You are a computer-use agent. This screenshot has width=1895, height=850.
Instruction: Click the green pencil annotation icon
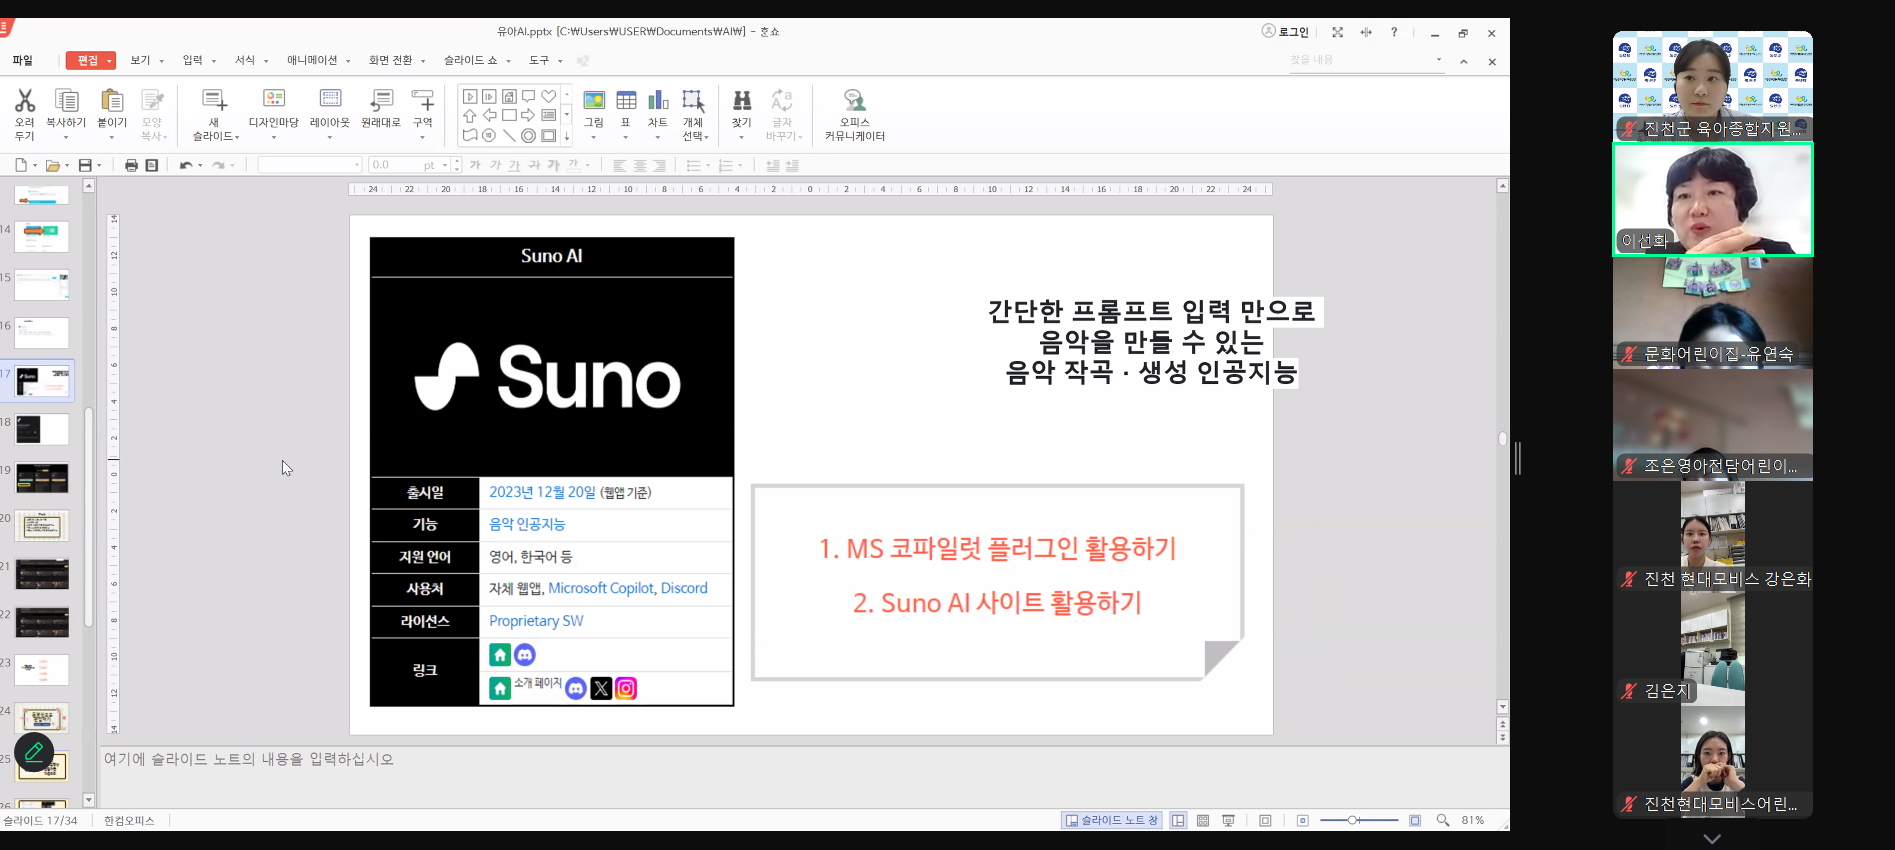(x=34, y=751)
